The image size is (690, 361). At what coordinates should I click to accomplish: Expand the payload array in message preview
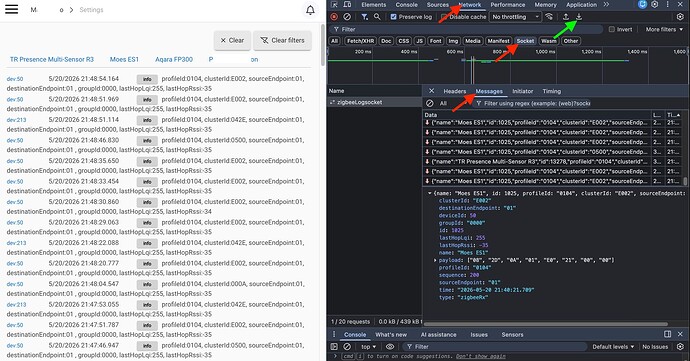[x=435, y=260]
